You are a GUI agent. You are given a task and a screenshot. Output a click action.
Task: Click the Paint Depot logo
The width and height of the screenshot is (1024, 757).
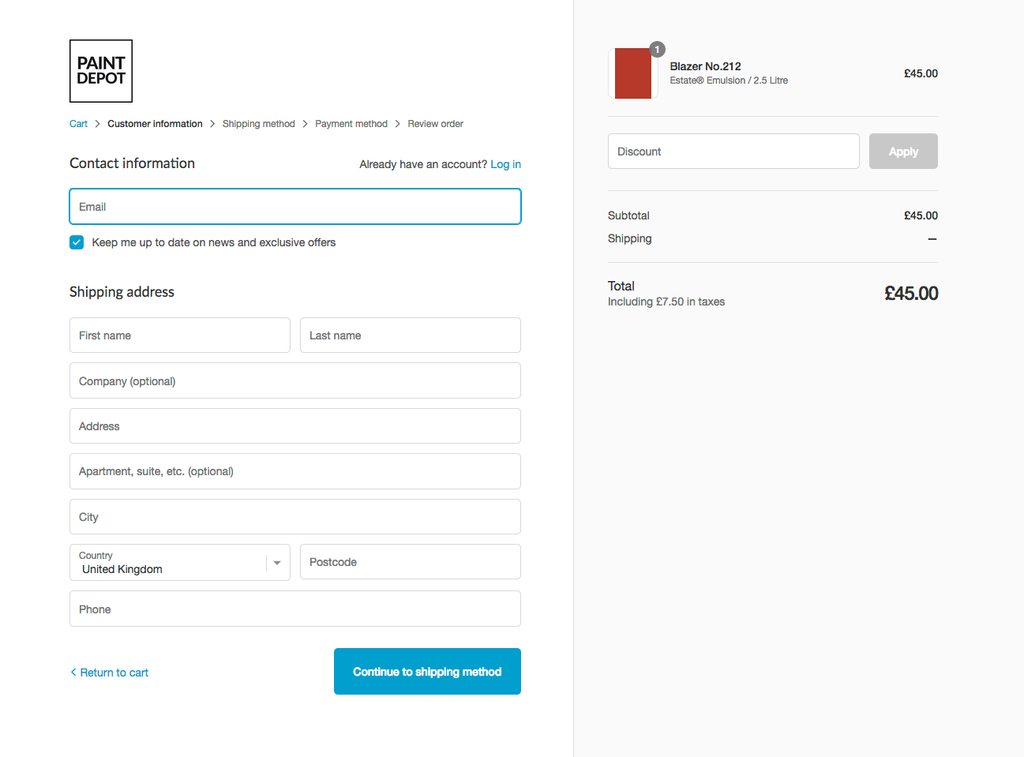pyautogui.click(x=101, y=71)
